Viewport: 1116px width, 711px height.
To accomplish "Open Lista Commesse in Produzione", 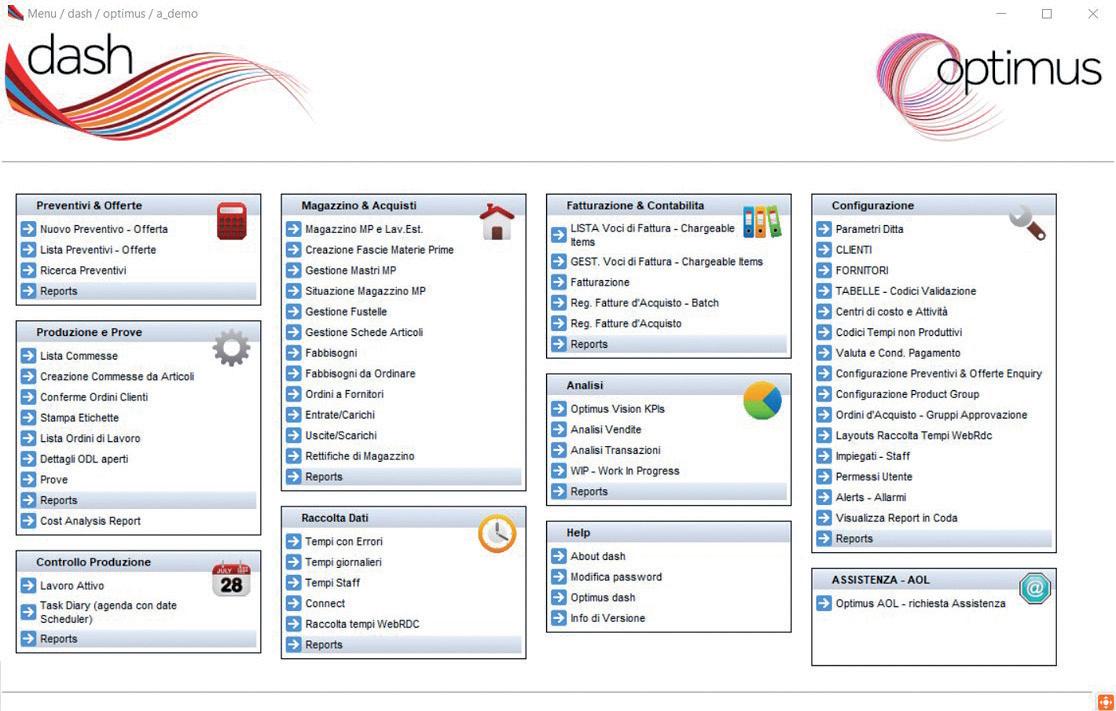I will tap(79, 356).
